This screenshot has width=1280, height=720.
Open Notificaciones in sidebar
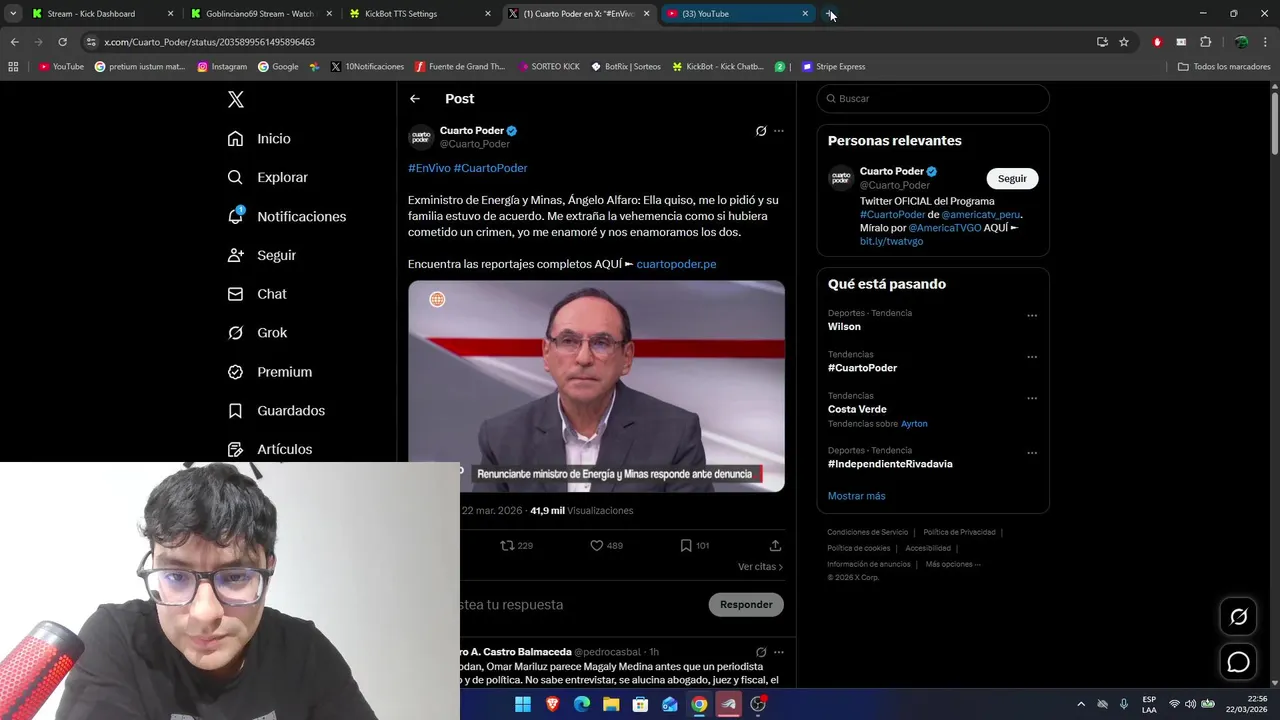click(286, 216)
